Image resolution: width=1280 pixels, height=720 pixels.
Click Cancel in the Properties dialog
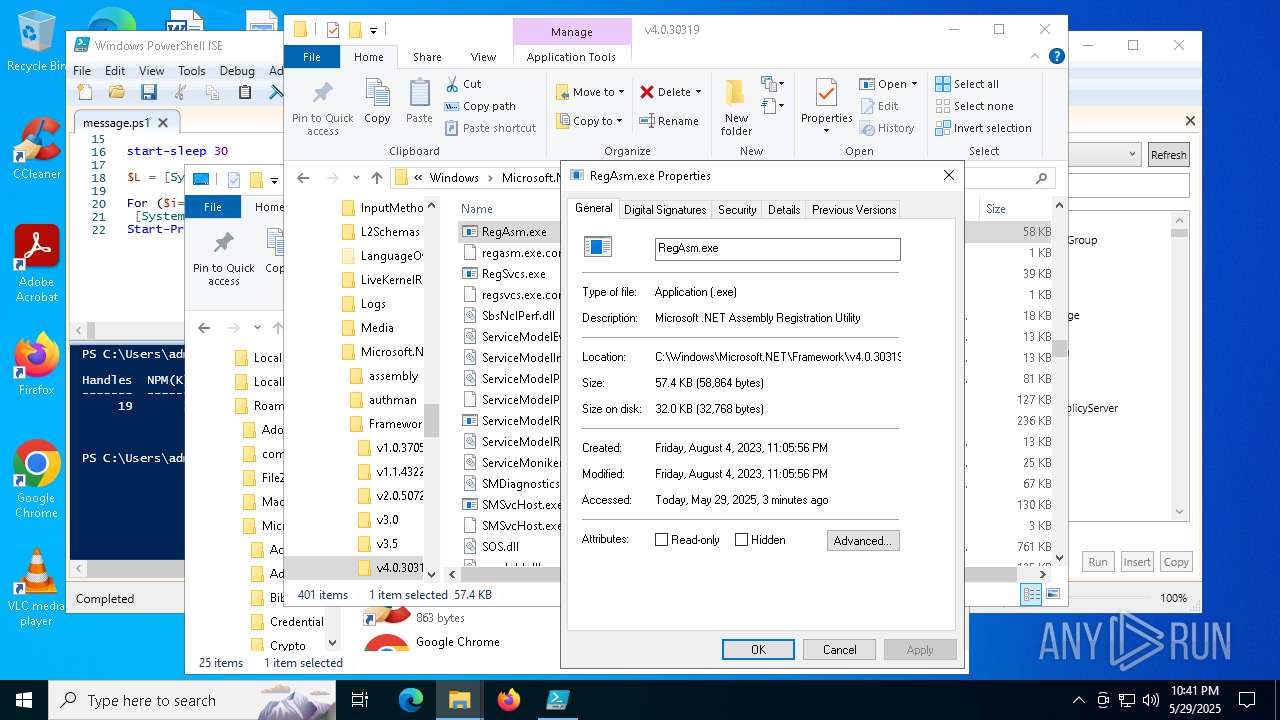pyautogui.click(x=840, y=650)
